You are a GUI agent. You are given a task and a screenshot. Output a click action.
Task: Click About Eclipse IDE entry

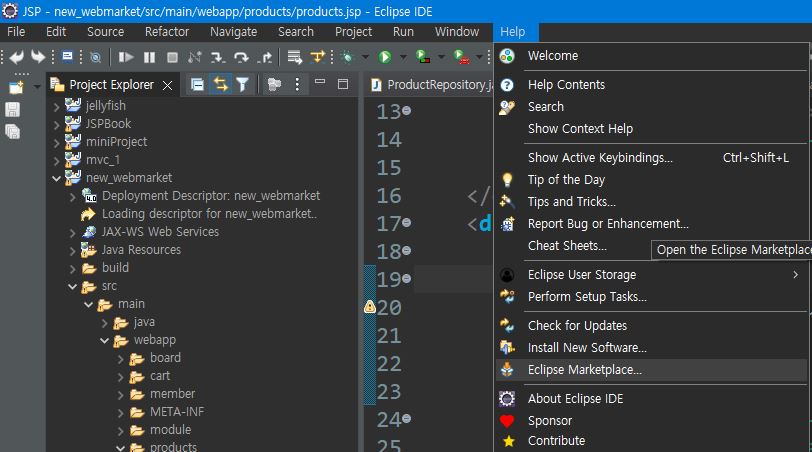coord(651,399)
